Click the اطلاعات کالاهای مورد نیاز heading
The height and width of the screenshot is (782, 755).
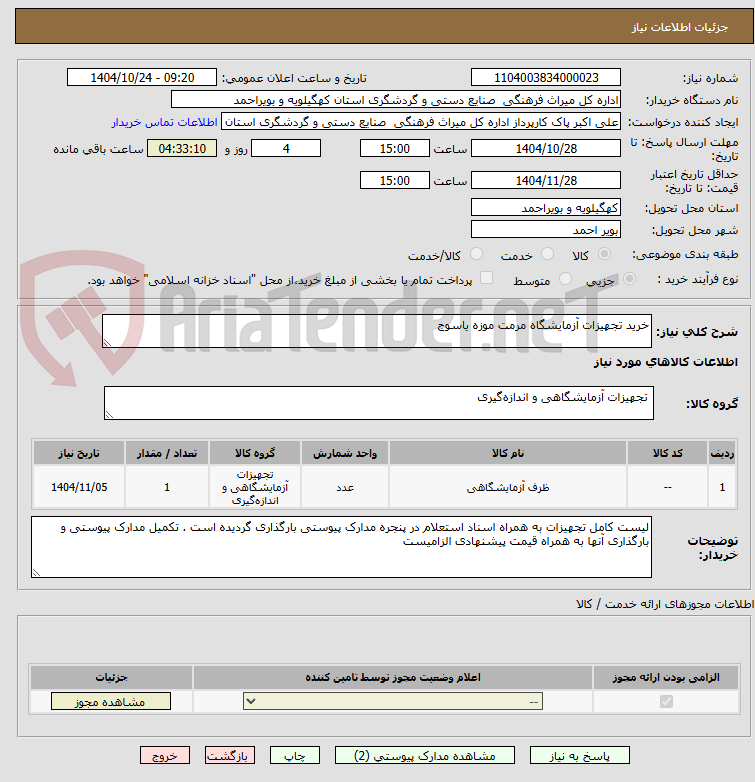[x=666, y=362]
